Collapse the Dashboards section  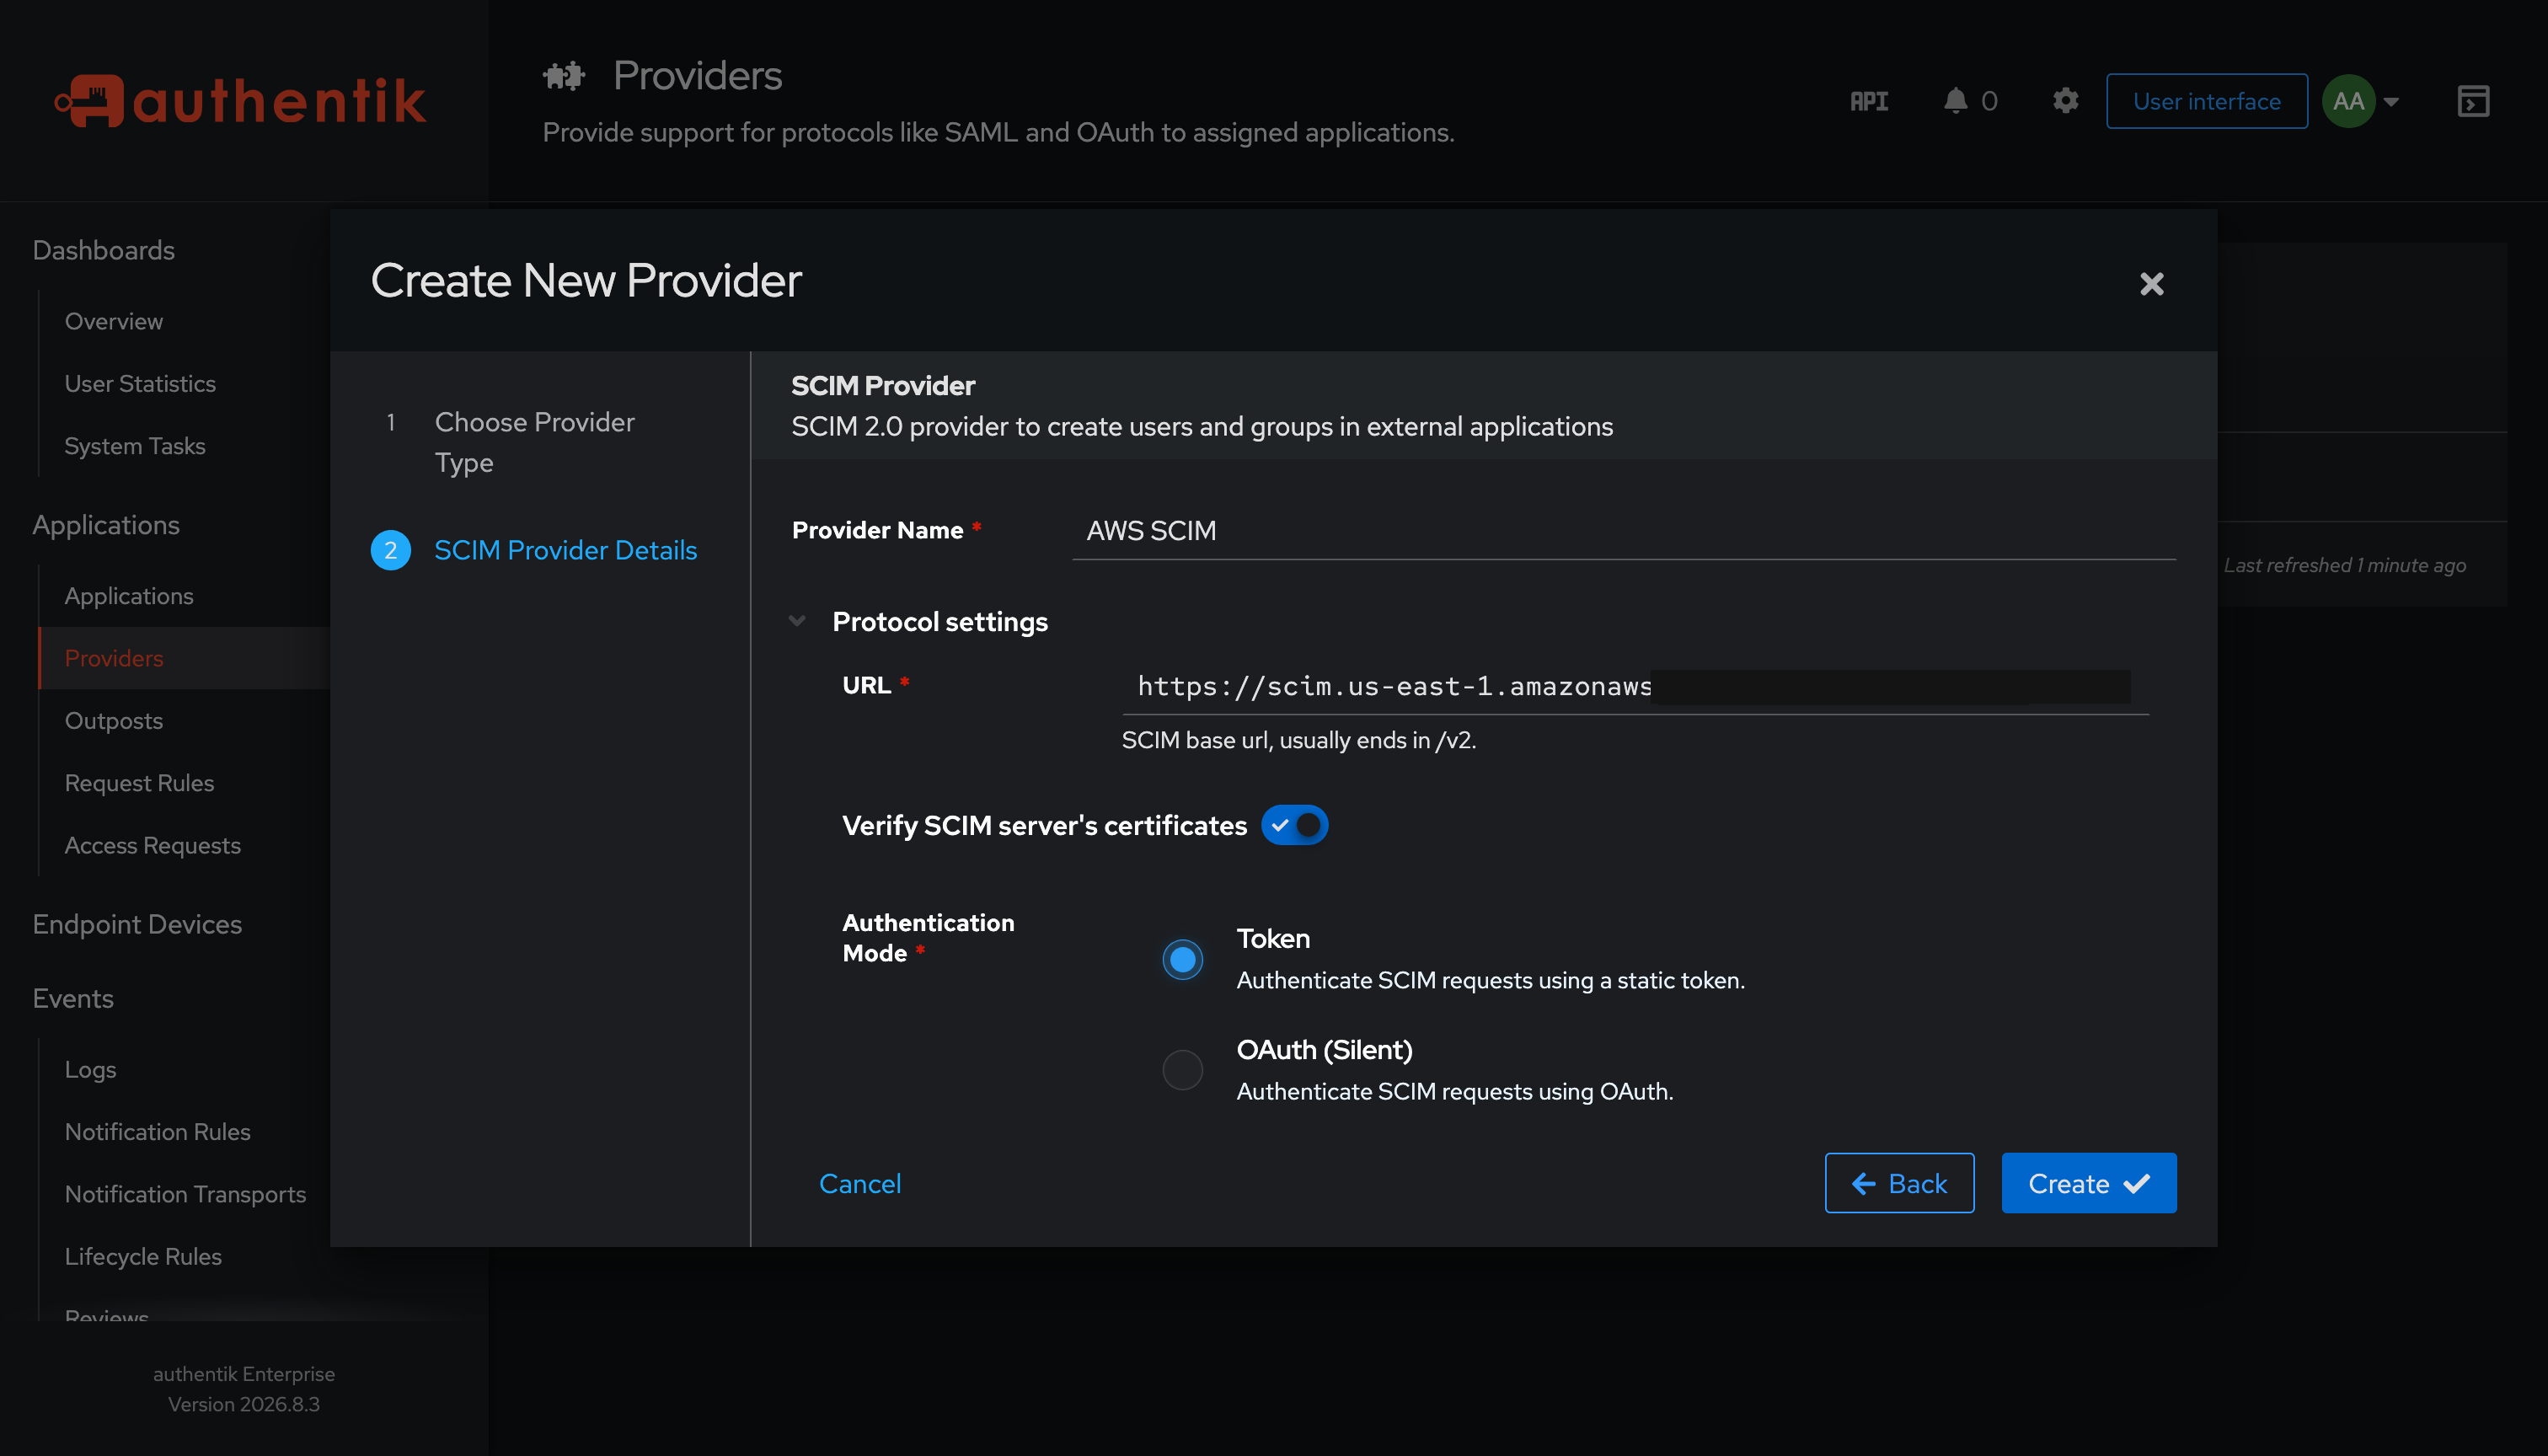click(104, 250)
